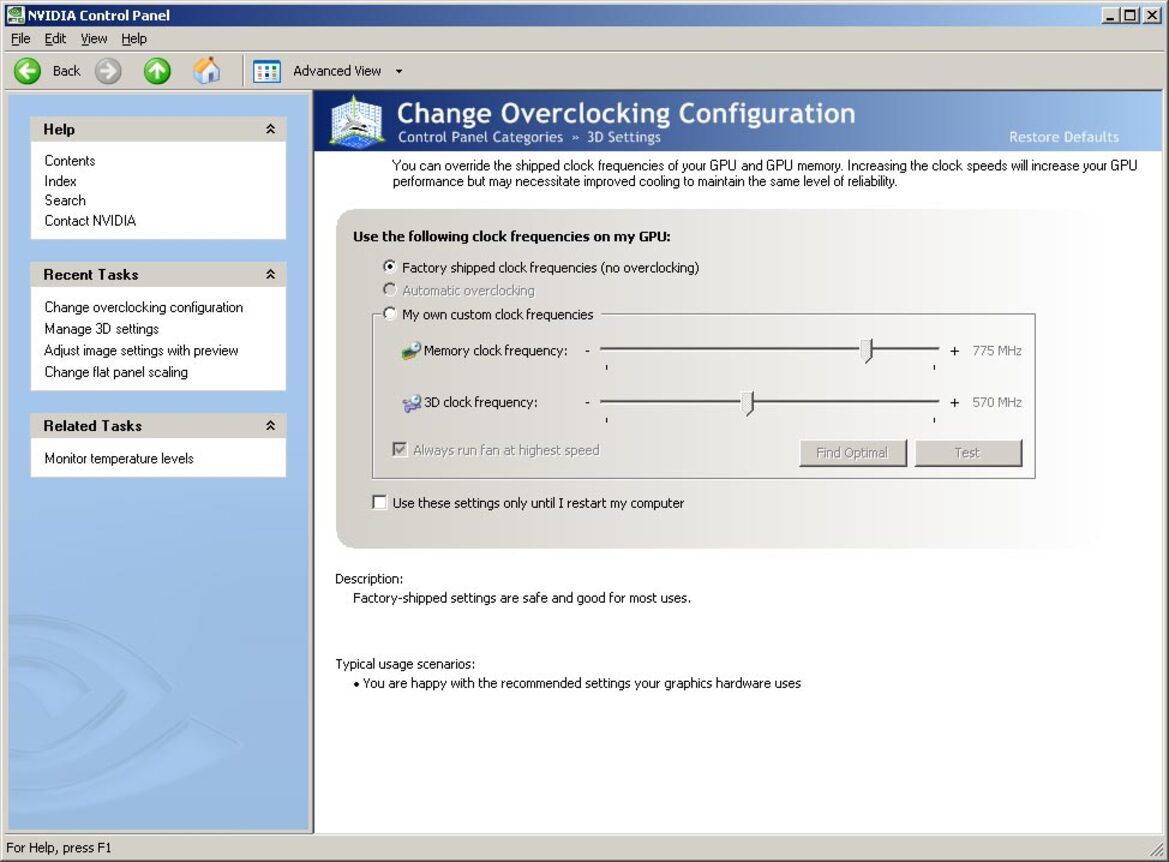Click the NVIDIA Control Panel title bar icon
The image size is (1169, 862).
tap(14, 15)
